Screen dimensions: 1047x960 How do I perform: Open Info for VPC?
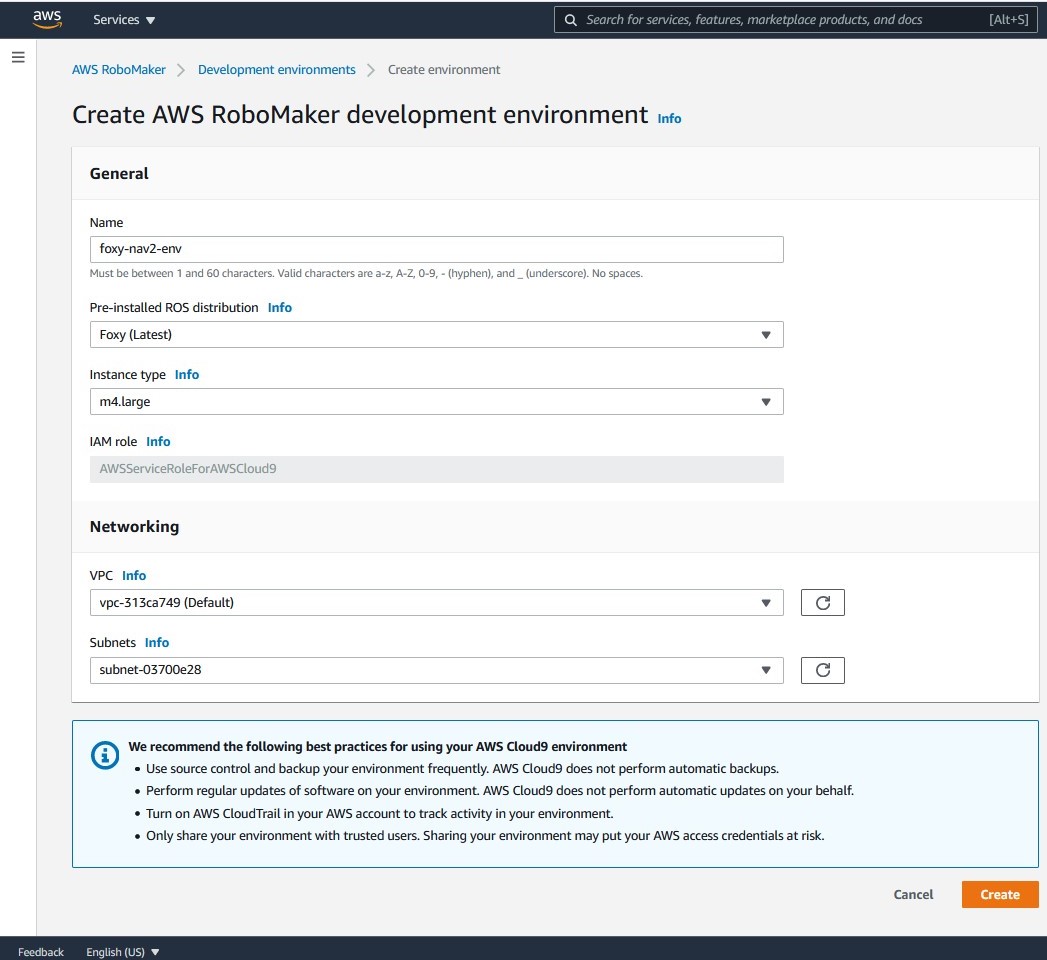click(134, 575)
